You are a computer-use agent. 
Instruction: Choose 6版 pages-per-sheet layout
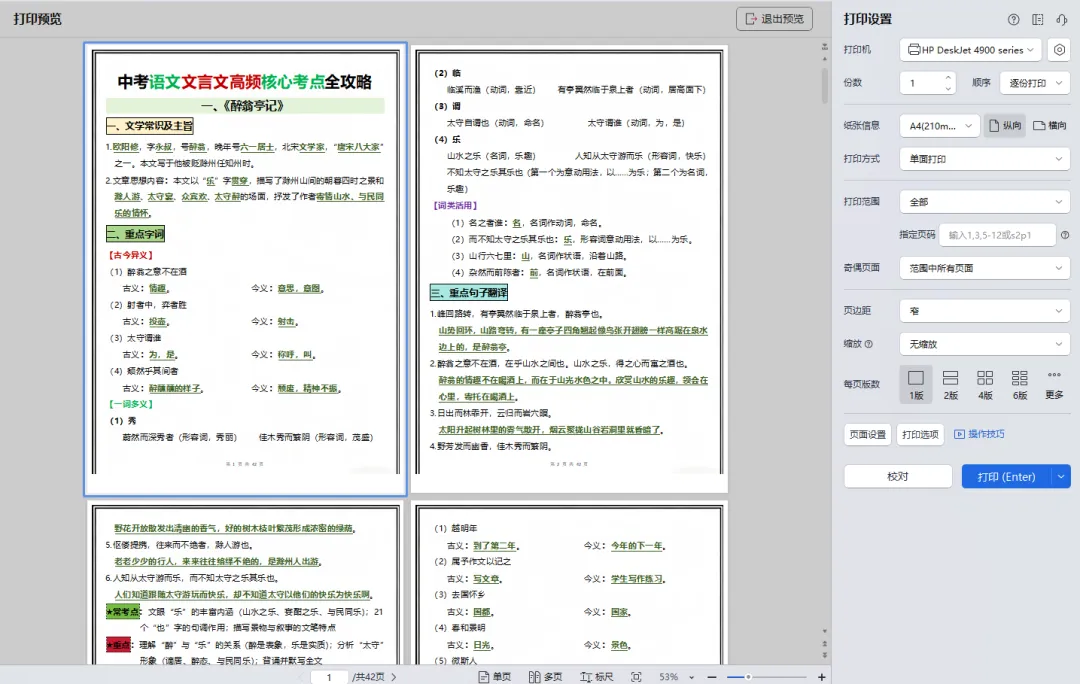[1019, 384]
